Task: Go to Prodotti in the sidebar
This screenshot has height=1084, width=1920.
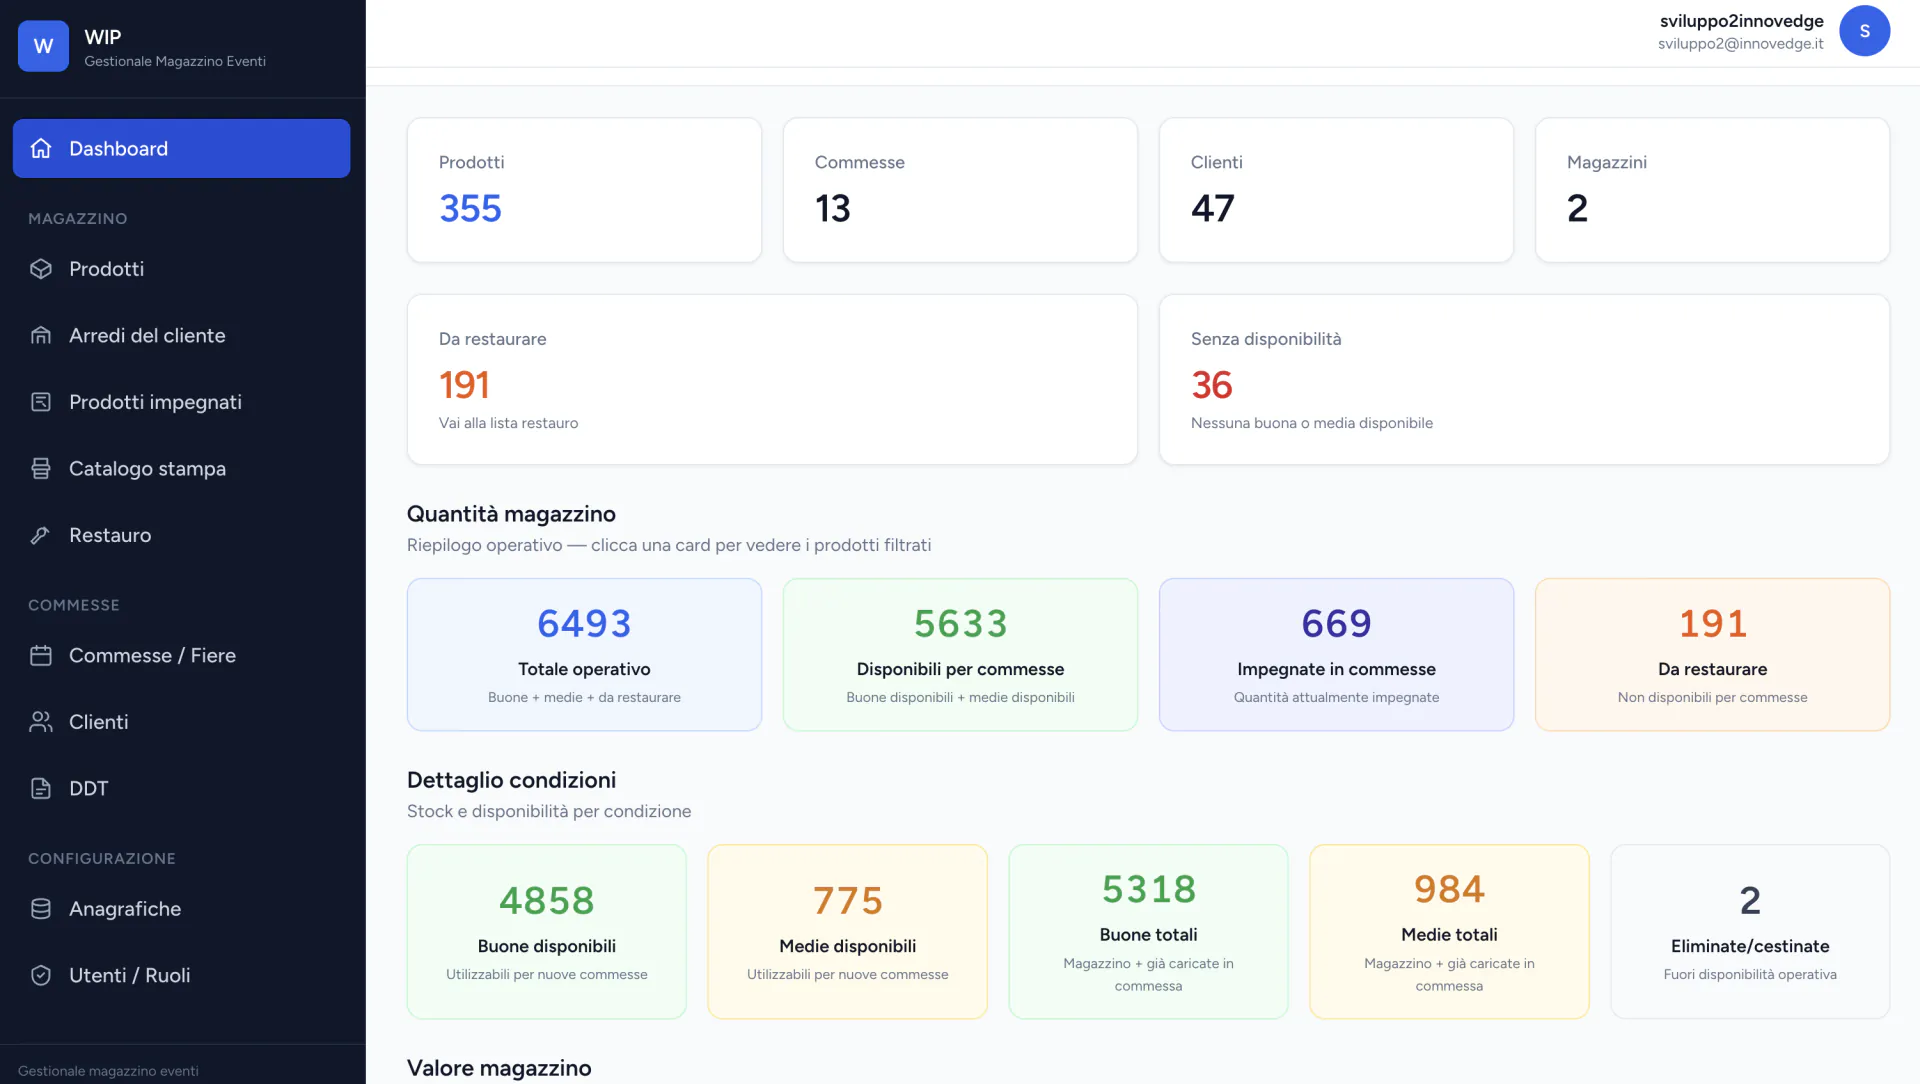Action: (x=181, y=269)
